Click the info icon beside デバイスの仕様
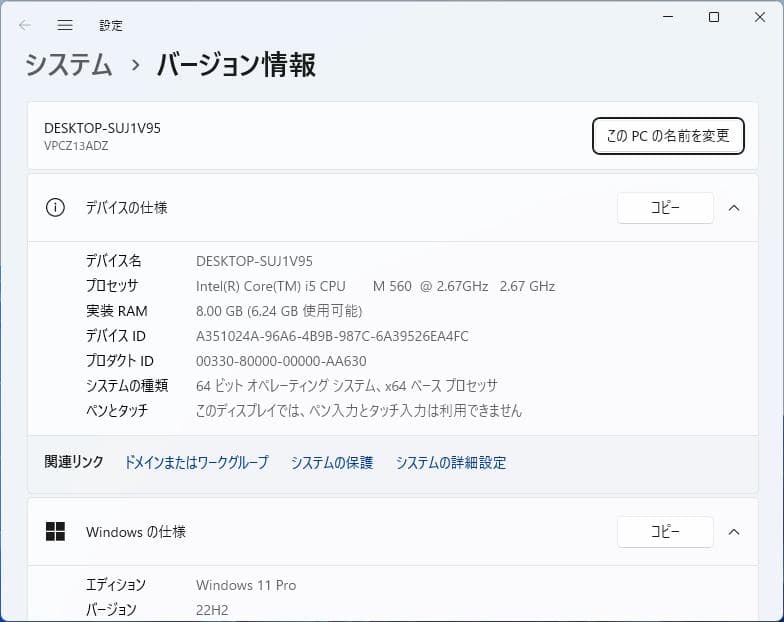784x622 pixels. coord(55,208)
